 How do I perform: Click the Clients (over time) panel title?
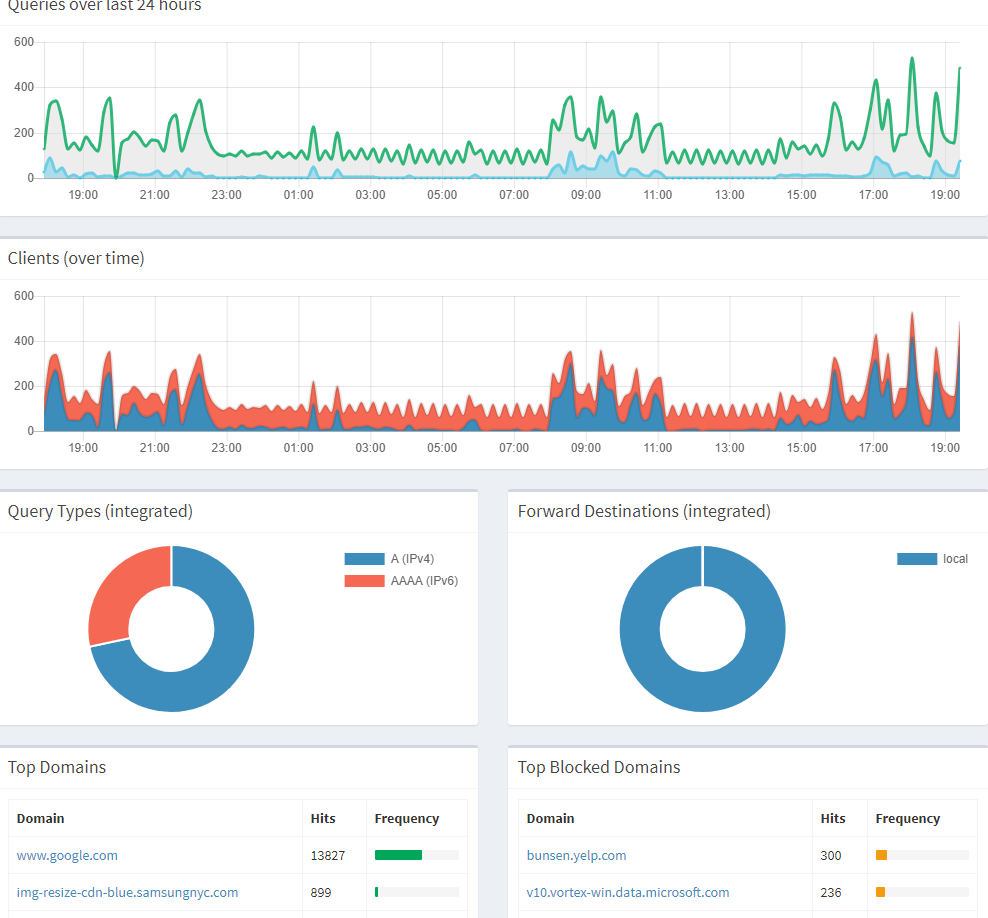(76, 258)
